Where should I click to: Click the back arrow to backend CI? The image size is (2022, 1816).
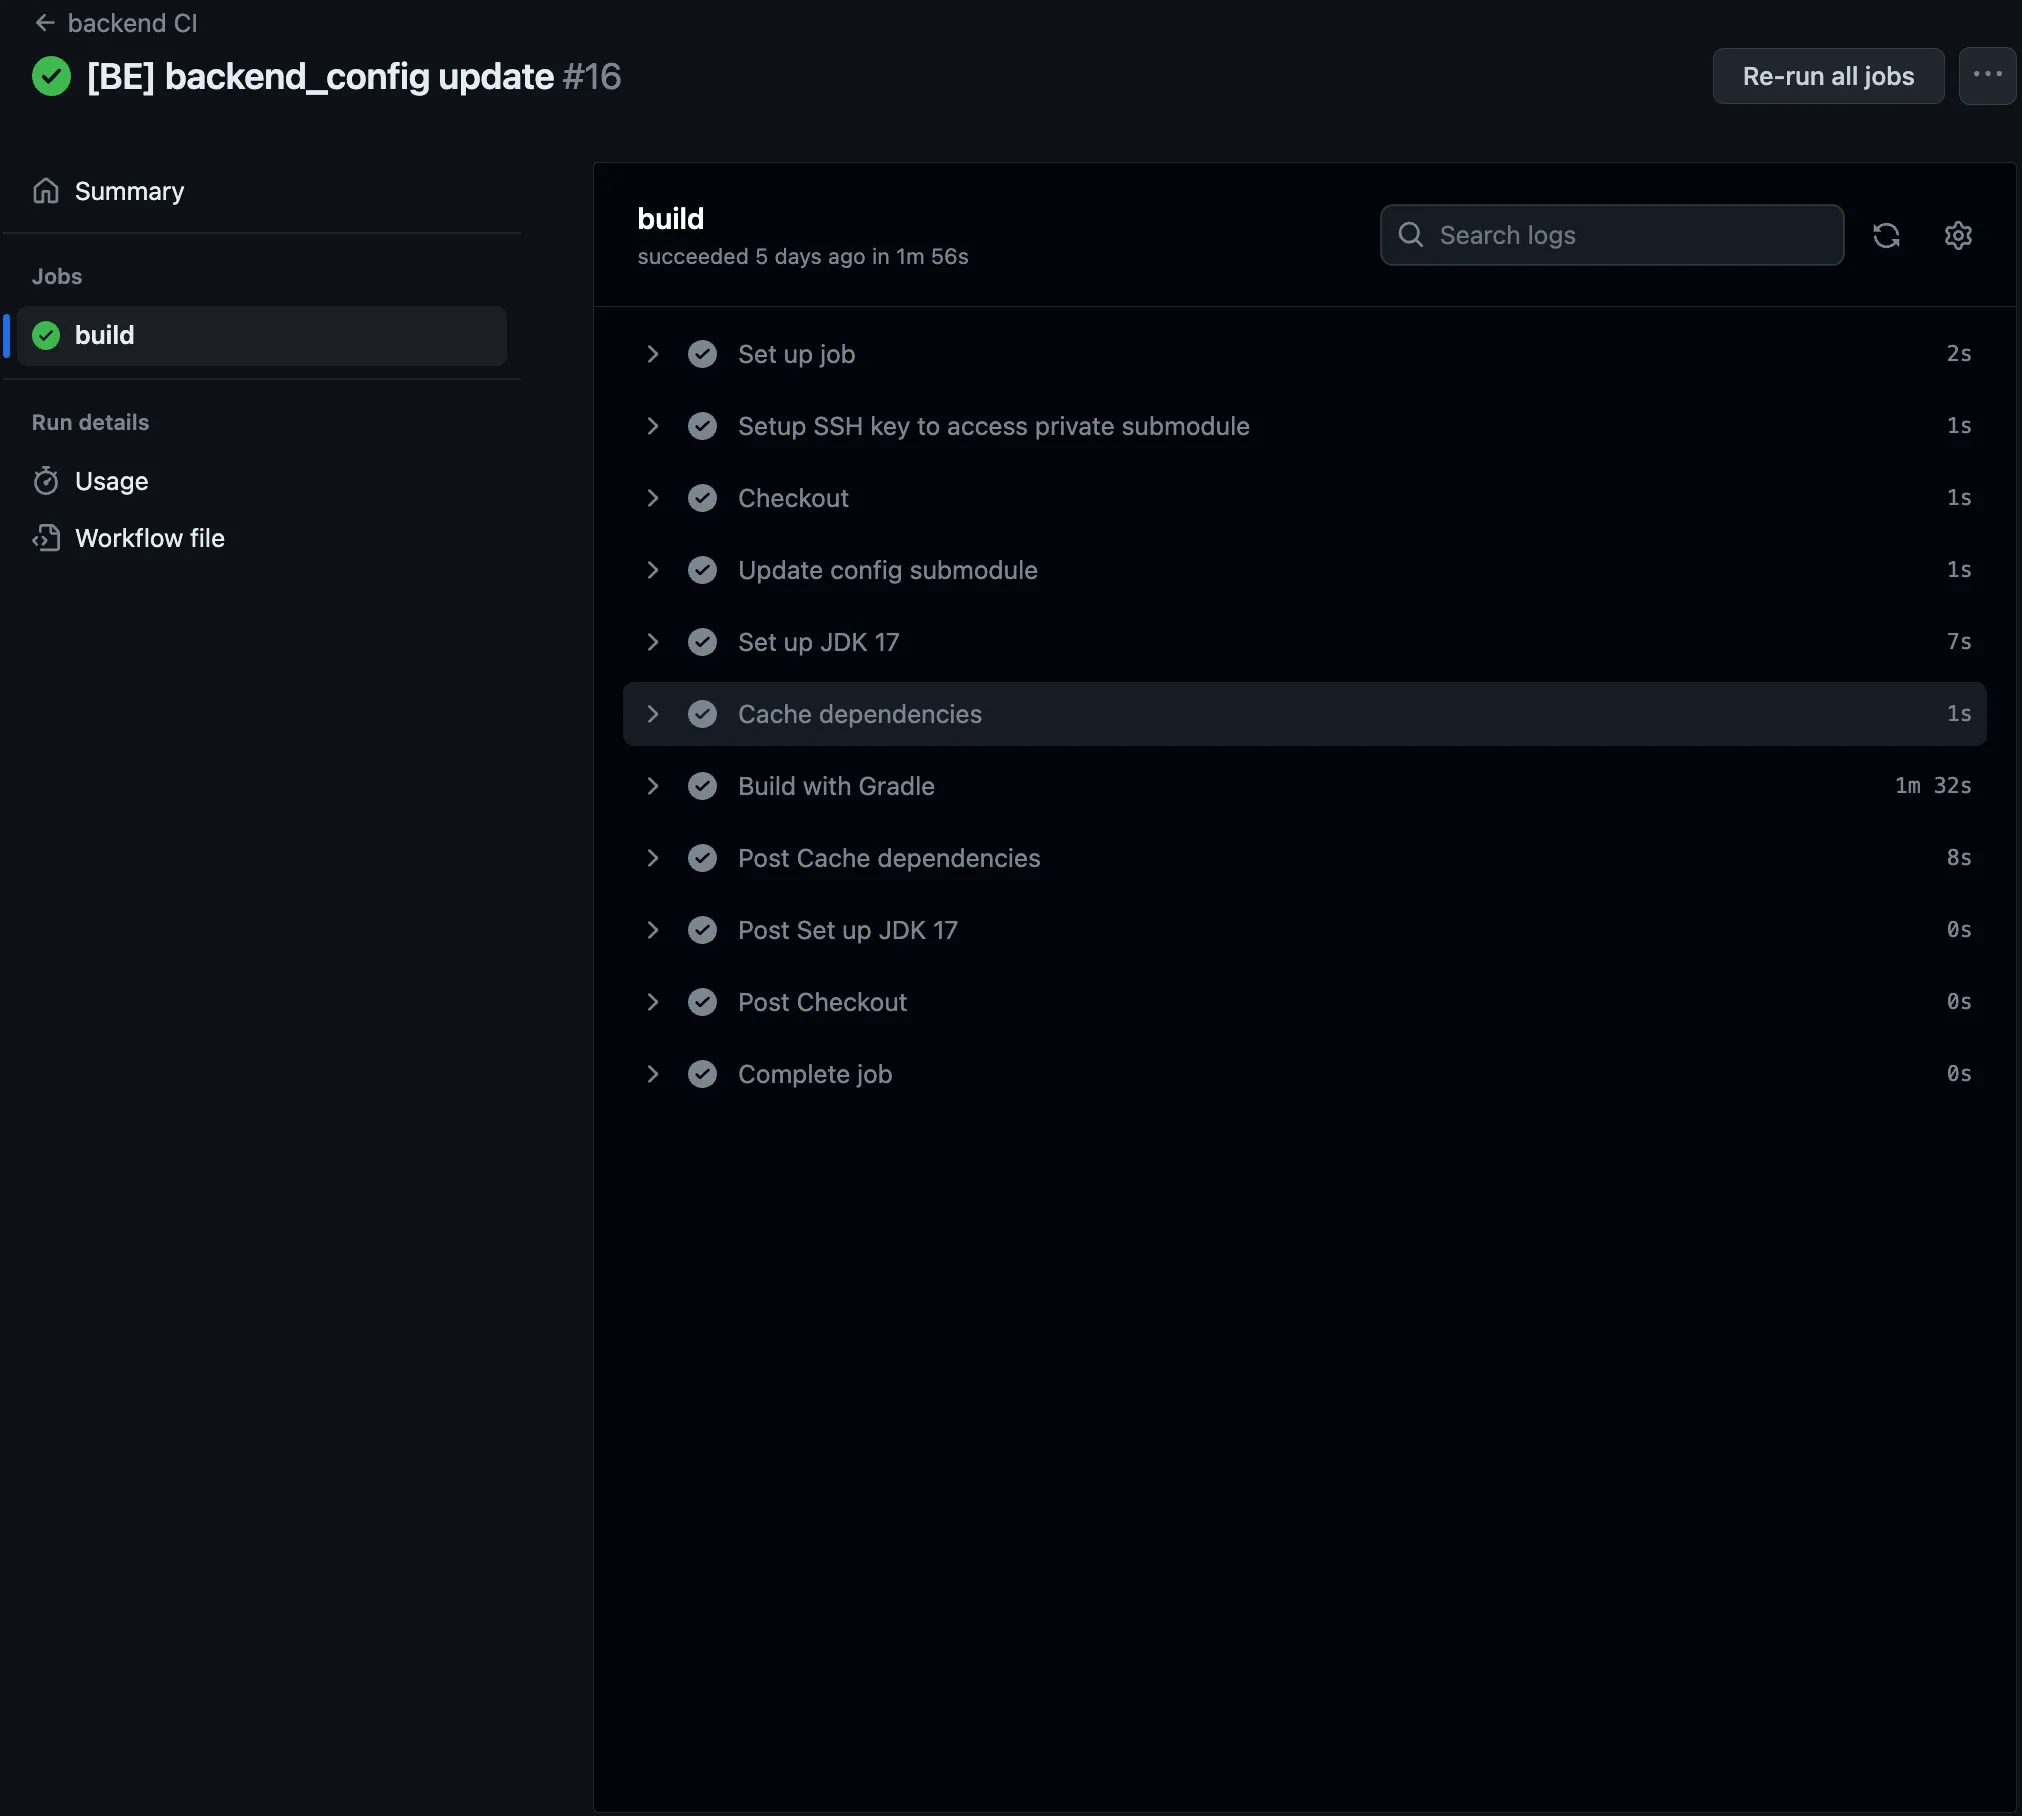44,23
